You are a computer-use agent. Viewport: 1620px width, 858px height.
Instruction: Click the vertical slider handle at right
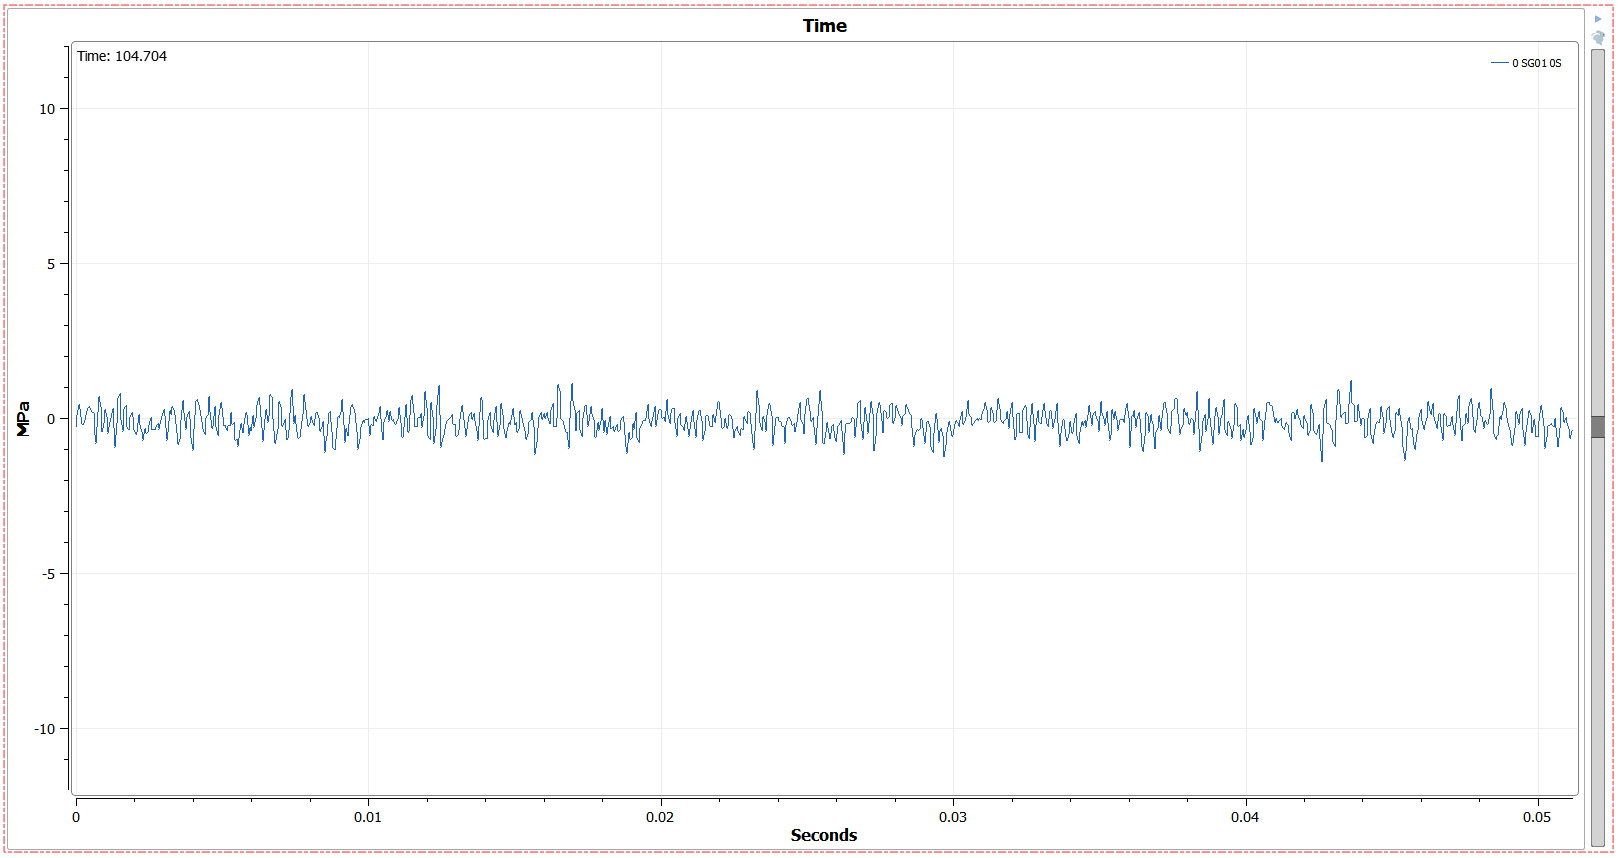coord(1598,427)
